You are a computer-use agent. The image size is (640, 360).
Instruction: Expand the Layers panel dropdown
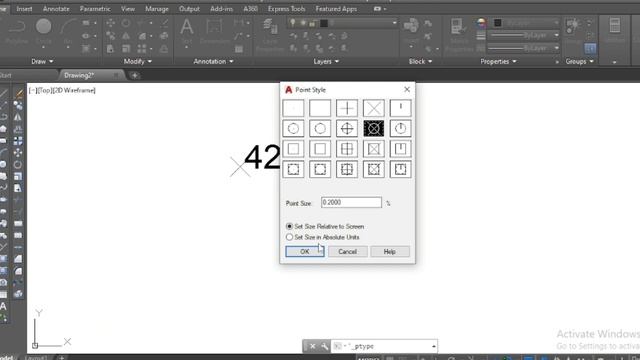pyautogui.click(x=326, y=62)
